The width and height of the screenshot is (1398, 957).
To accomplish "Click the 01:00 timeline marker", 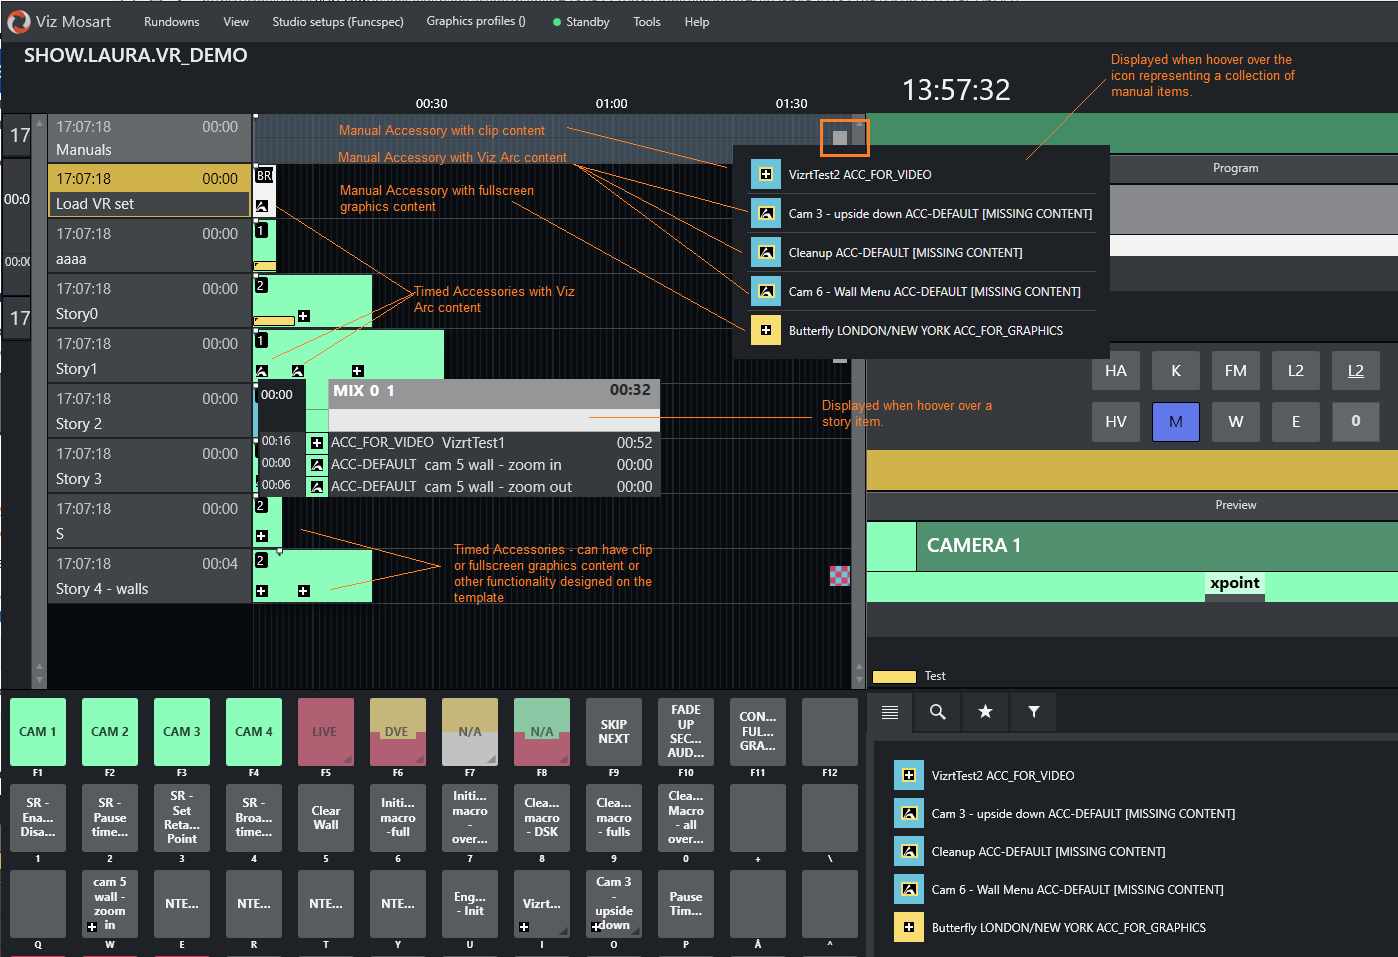I will coord(612,104).
